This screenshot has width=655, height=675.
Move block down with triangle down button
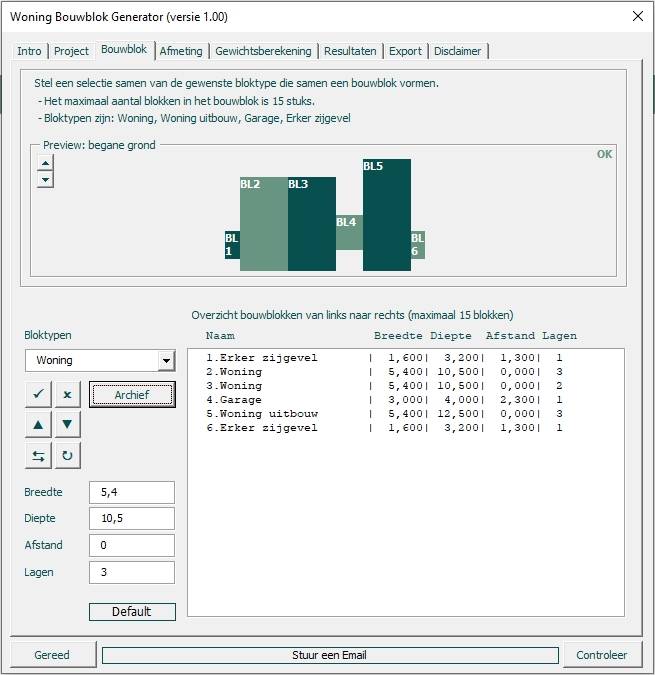pyautogui.click(x=67, y=424)
